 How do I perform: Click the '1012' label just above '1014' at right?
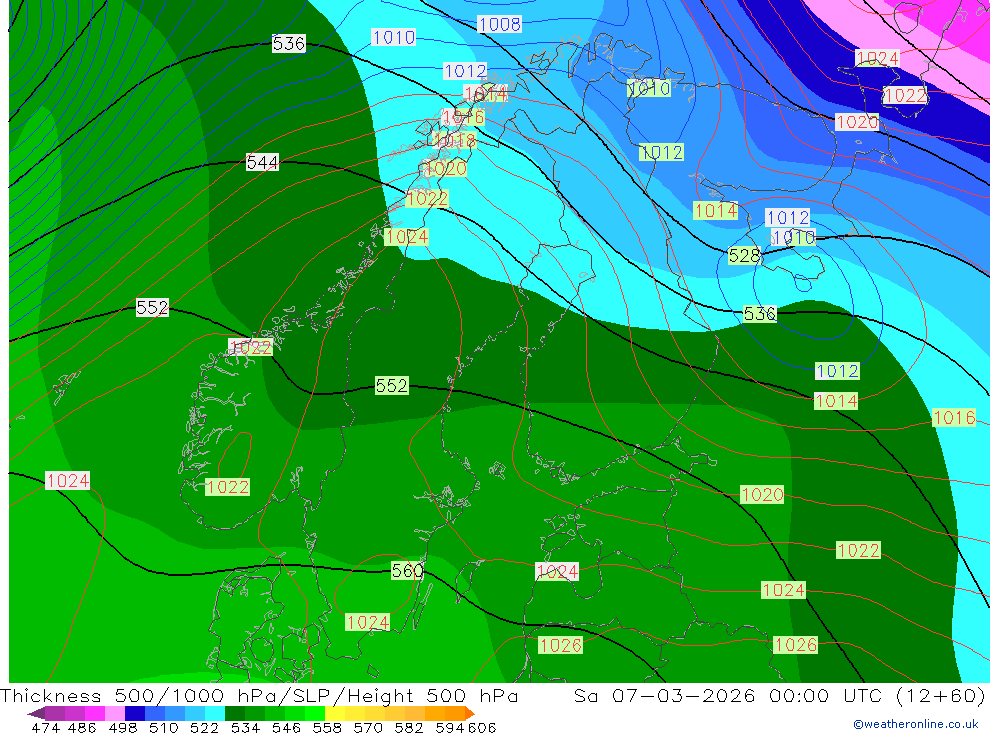tap(837, 371)
